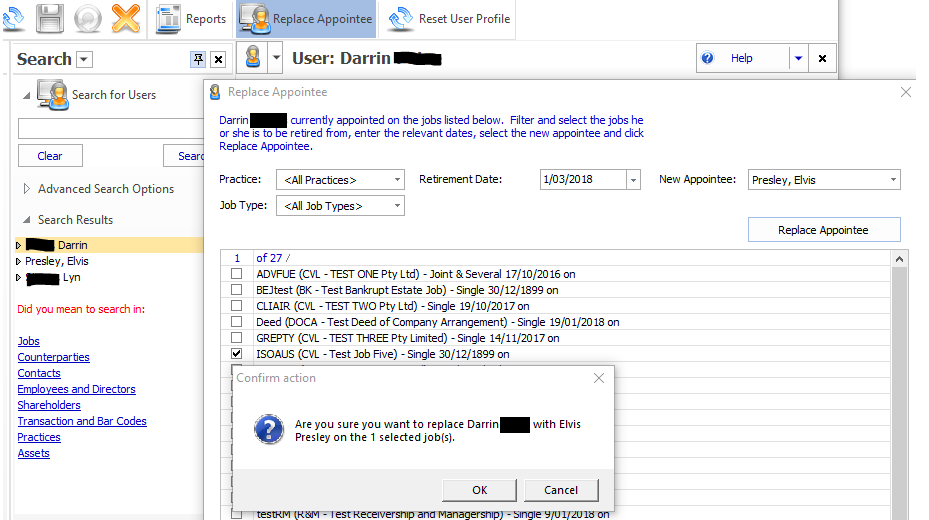The height and width of the screenshot is (520, 929).
Task: Expand Advanced Search Options
Action: (x=105, y=189)
